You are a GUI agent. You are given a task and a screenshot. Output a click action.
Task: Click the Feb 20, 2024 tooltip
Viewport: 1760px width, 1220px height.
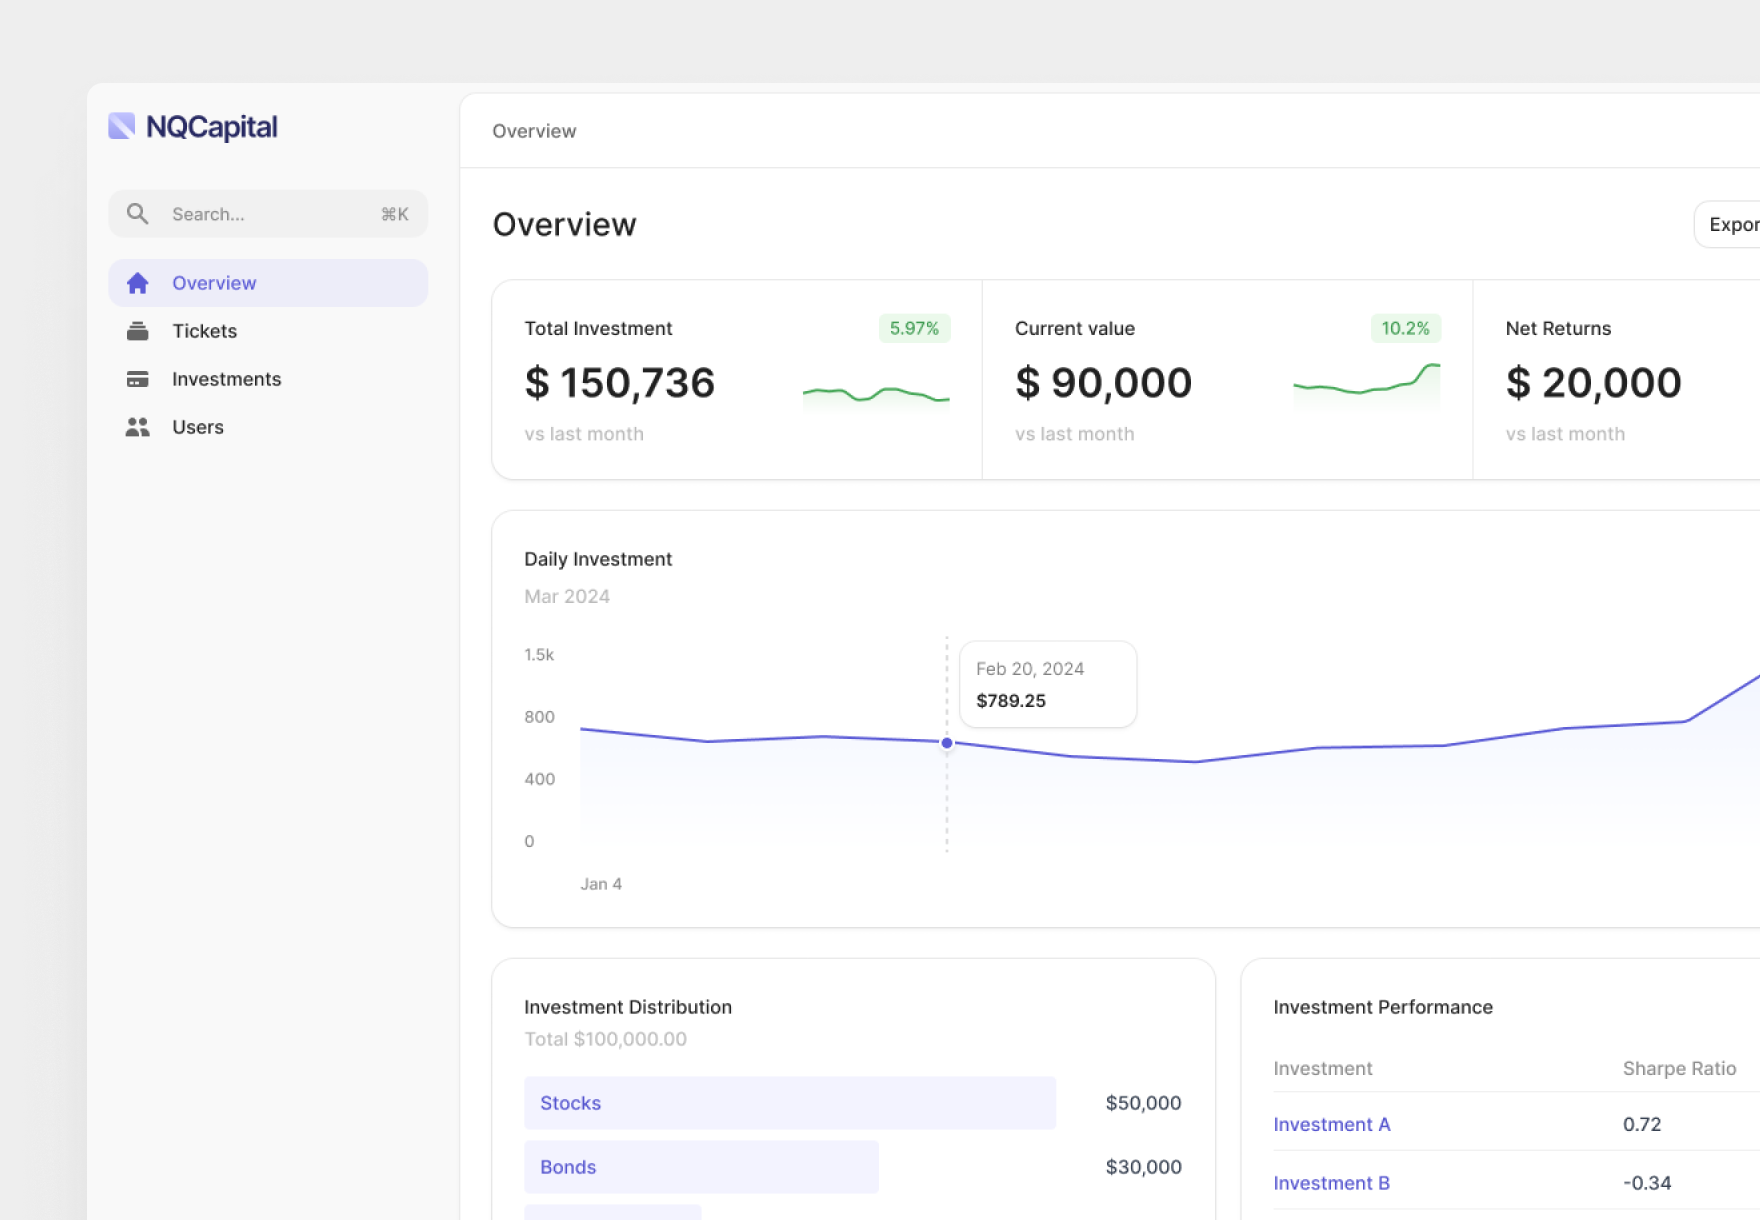tap(1048, 685)
